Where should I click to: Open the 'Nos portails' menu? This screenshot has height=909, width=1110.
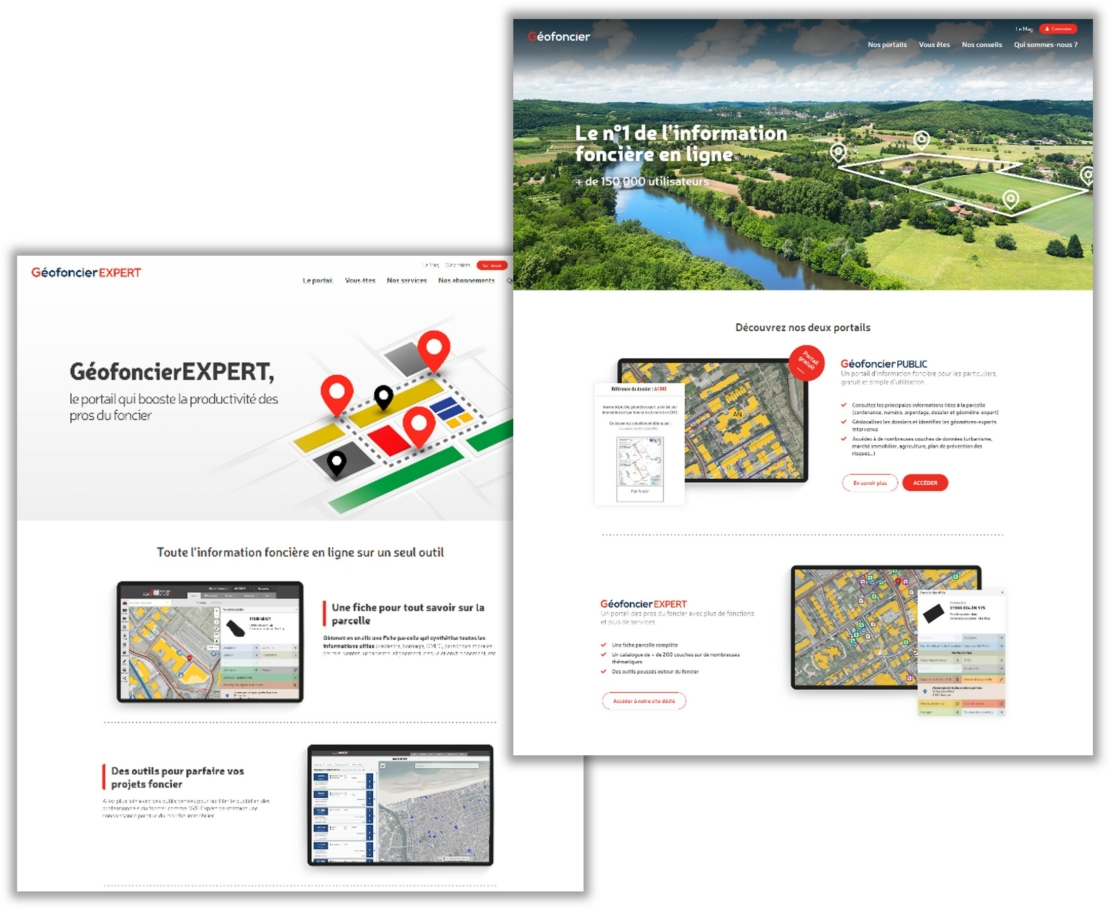pyautogui.click(x=887, y=45)
